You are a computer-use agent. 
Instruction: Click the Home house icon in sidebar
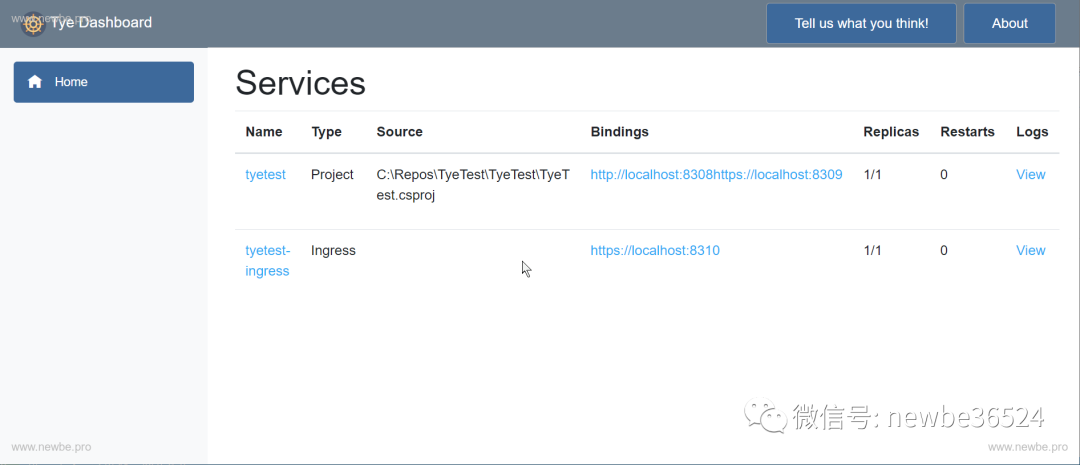point(34,82)
